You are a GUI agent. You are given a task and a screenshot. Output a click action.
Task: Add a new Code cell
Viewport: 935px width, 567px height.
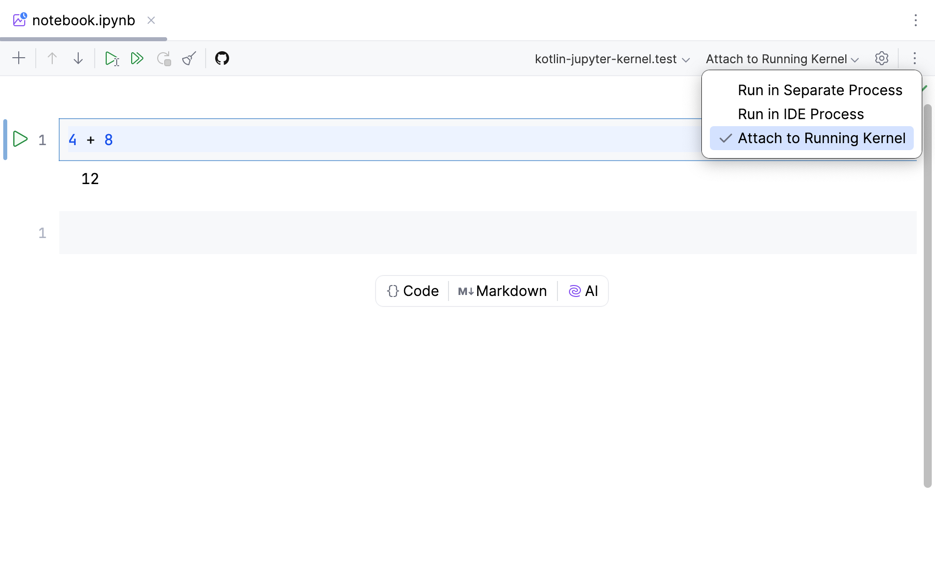[x=413, y=291]
